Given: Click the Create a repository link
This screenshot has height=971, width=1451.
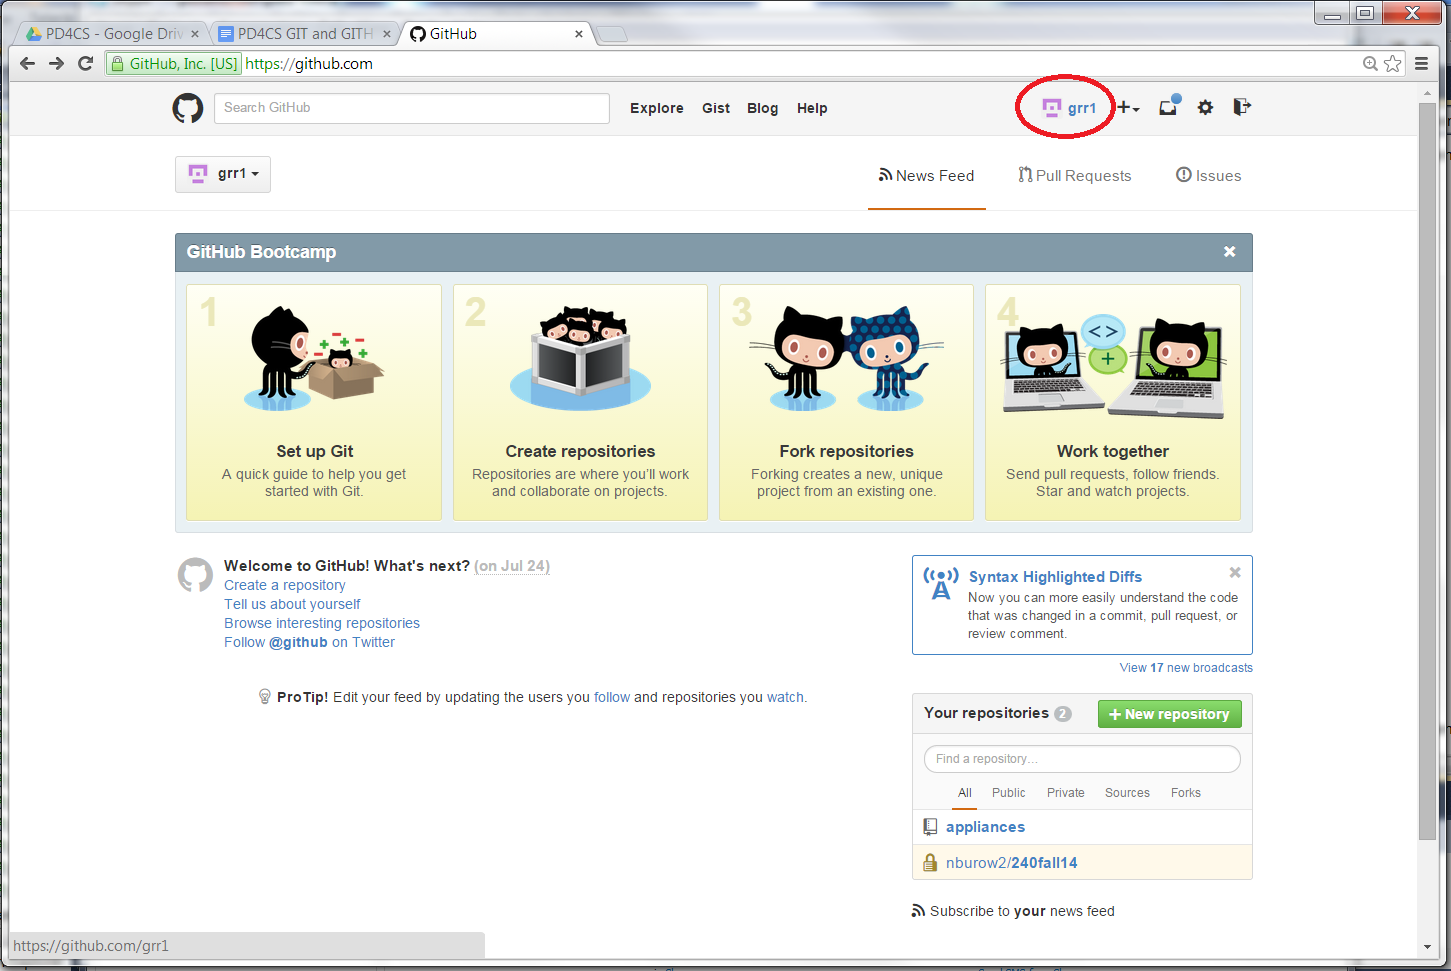Looking at the screenshot, I should pos(285,585).
